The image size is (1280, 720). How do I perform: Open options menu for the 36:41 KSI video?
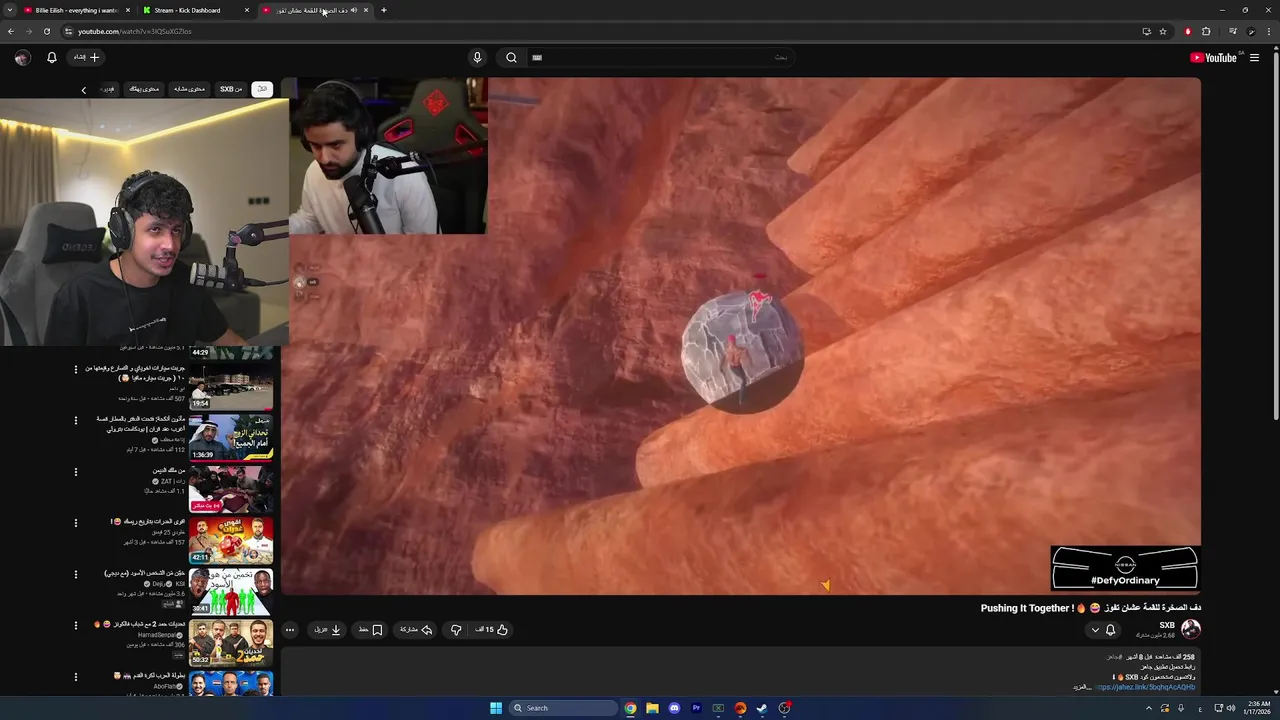coord(75,574)
